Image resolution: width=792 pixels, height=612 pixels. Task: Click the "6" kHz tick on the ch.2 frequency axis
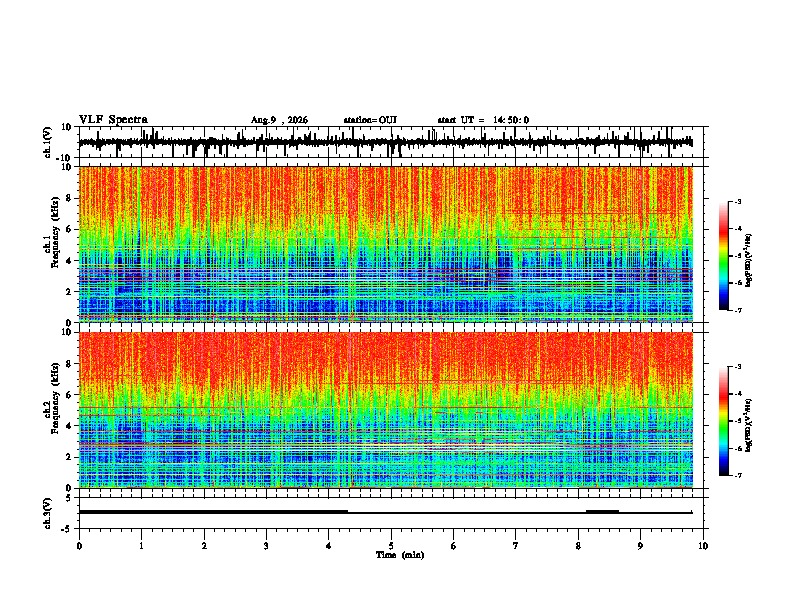tap(70, 395)
